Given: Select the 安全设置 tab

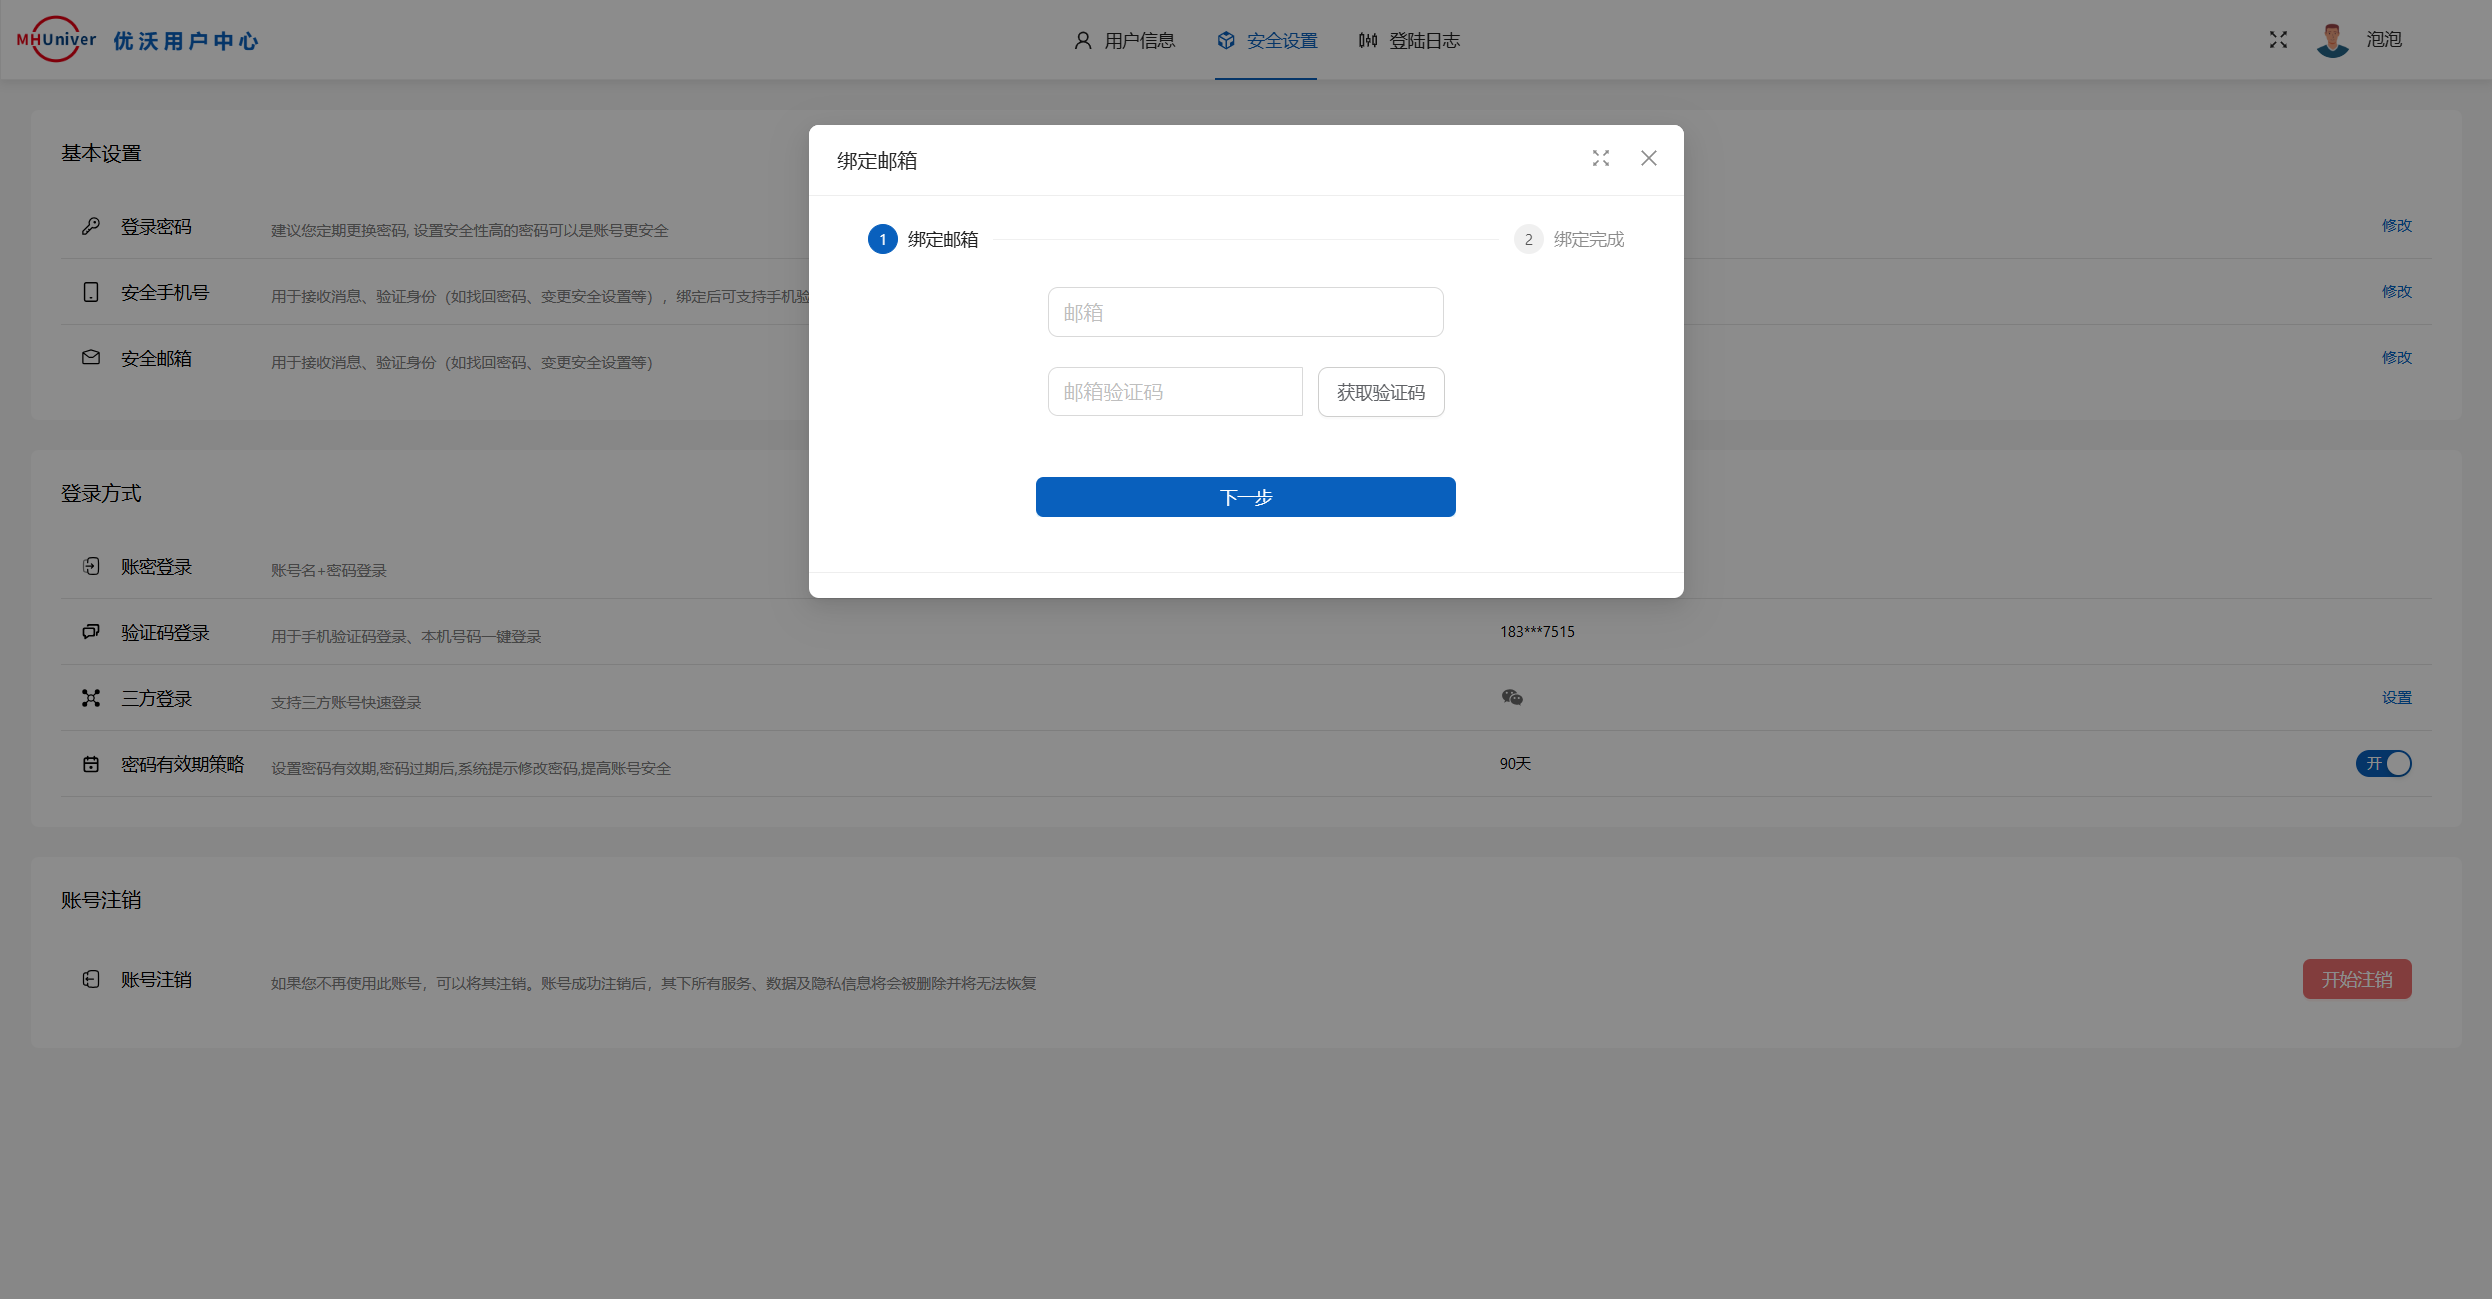Looking at the screenshot, I should coord(1267,41).
